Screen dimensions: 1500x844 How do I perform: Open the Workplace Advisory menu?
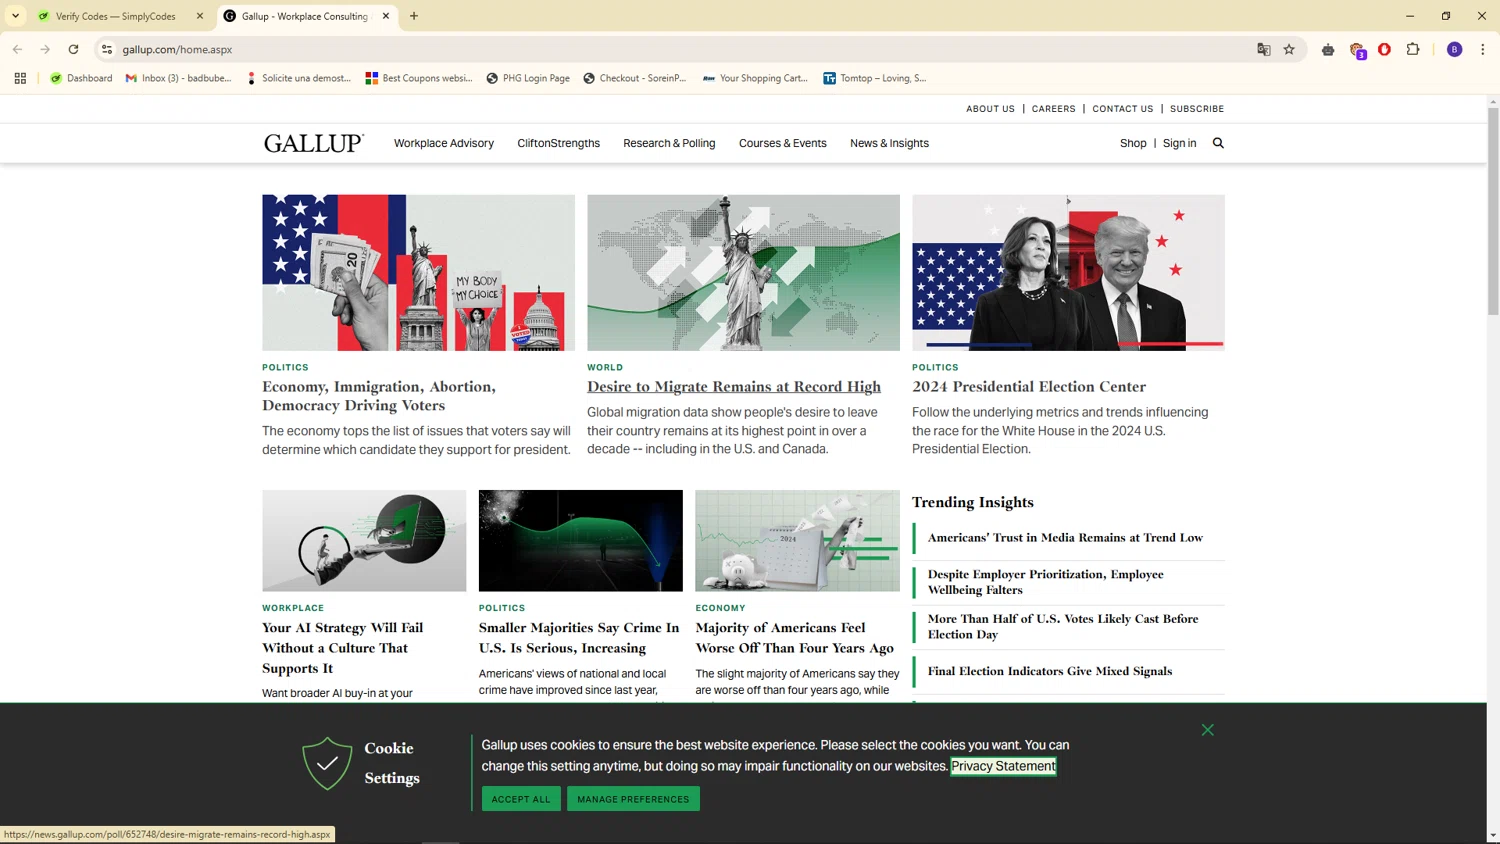444,143
